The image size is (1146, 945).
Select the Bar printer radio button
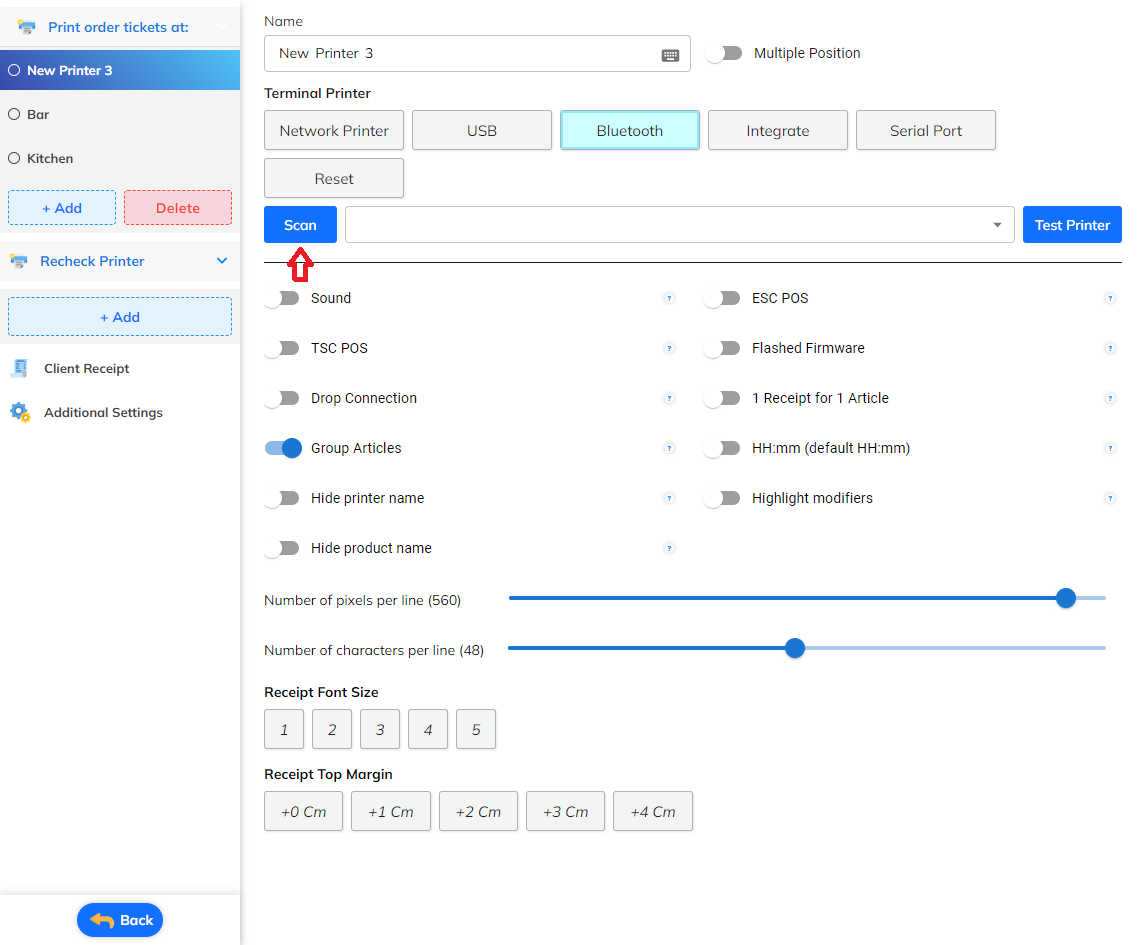click(14, 114)
